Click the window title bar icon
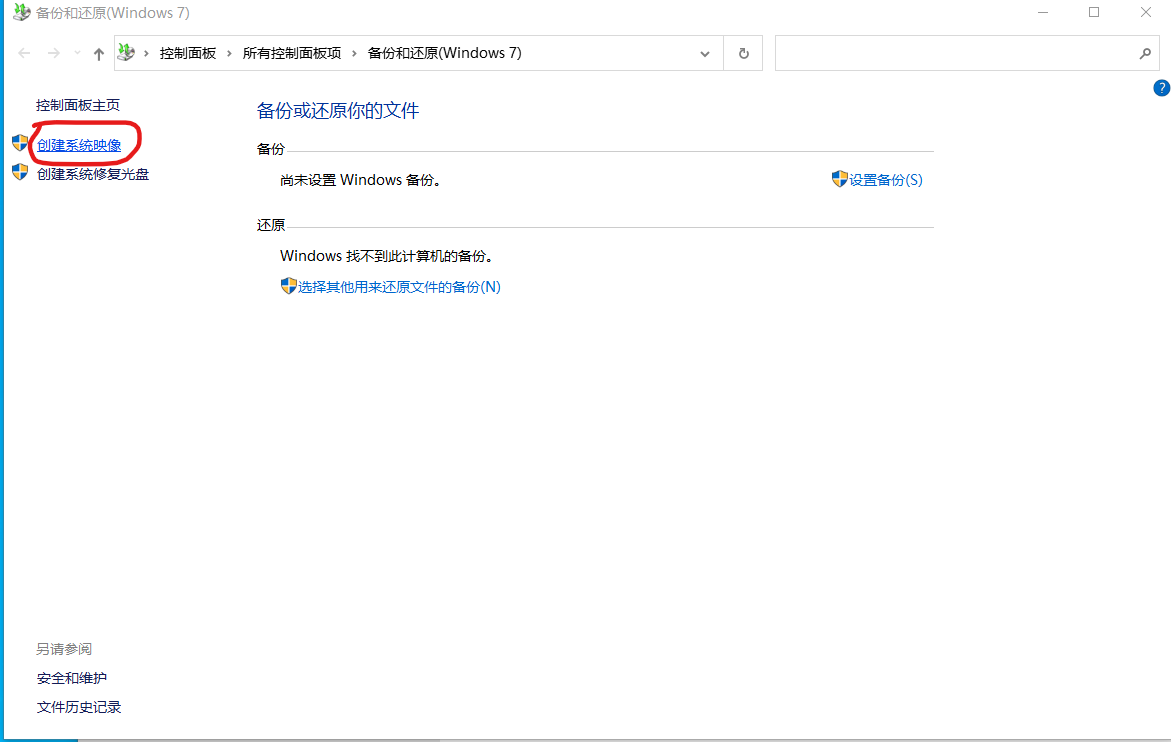This screenshot has width=1171, height=742. pos(22,12)
